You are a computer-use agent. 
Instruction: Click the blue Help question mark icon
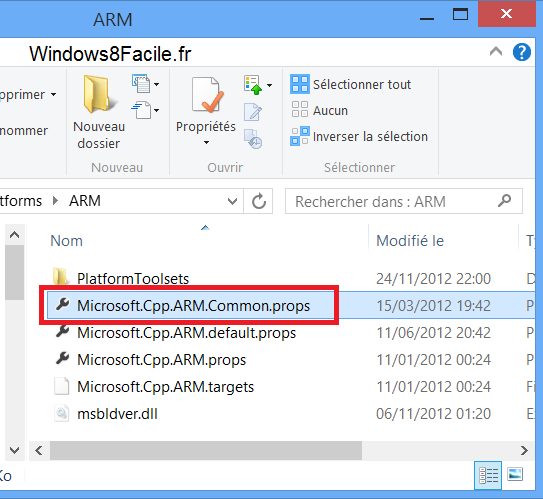522,53
